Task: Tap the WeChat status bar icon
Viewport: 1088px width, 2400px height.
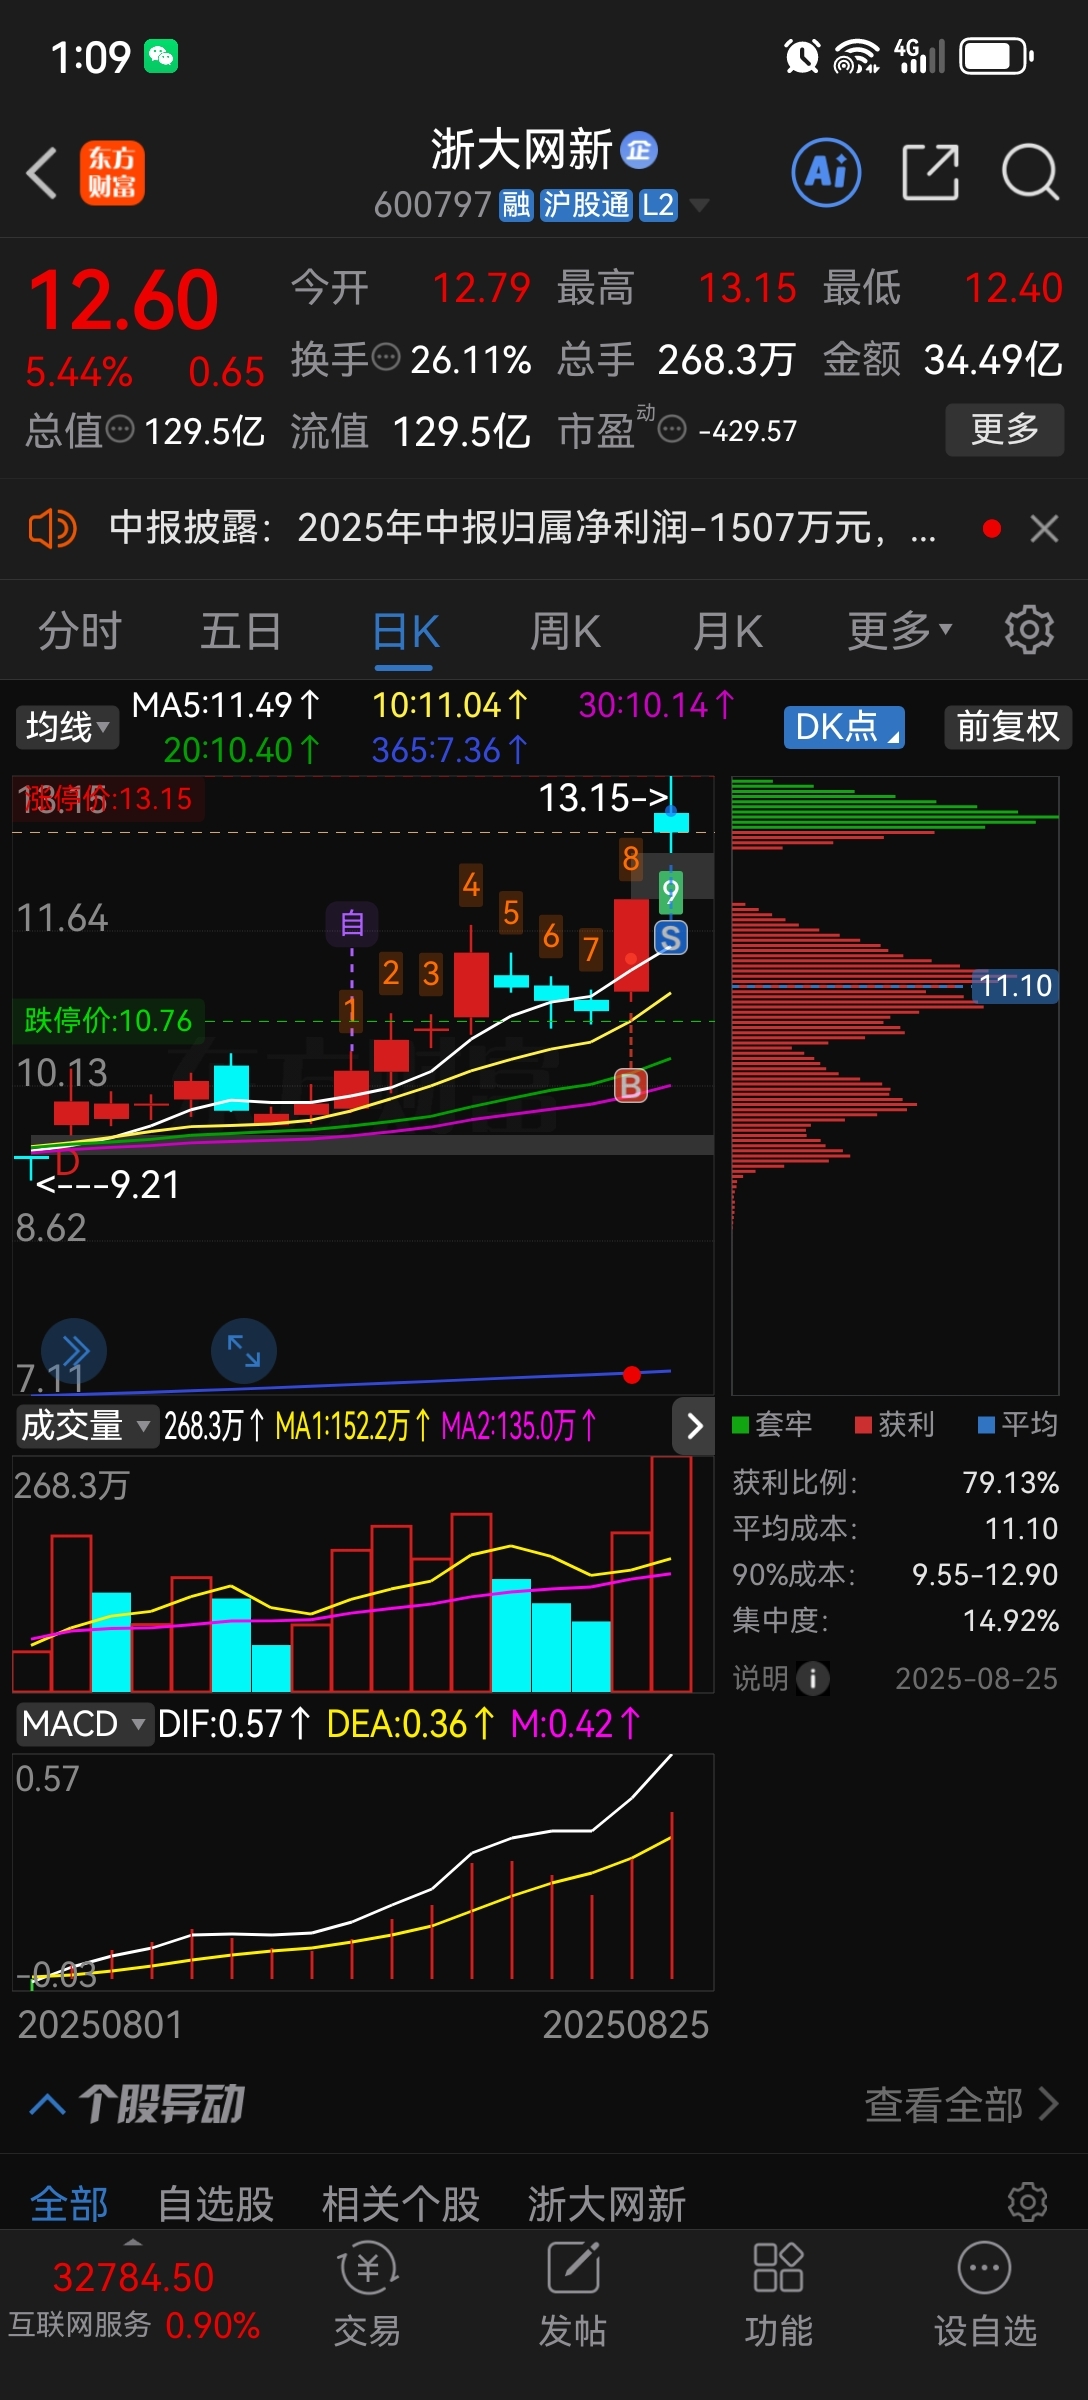Action: pyautogui.click(x=161, y=56)
